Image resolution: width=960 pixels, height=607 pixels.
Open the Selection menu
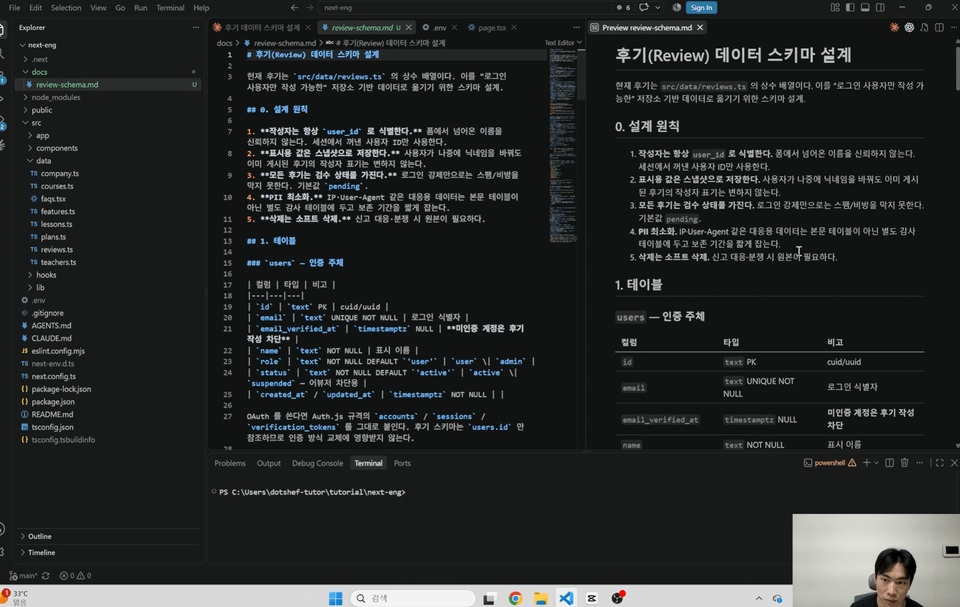66,8
